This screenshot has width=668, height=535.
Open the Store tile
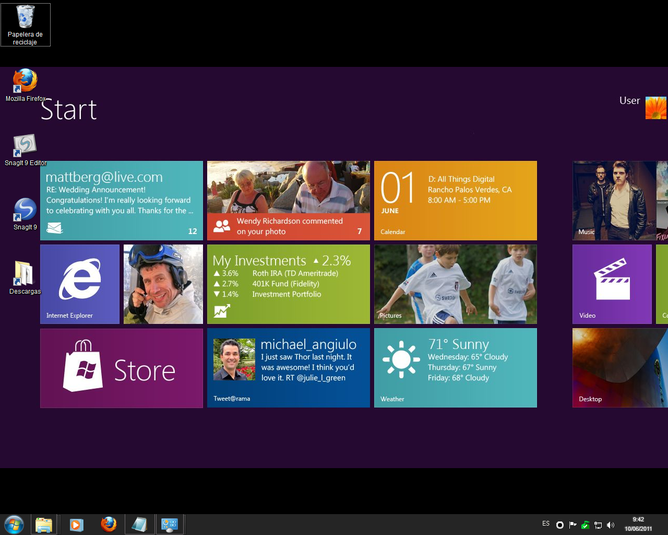tap(121, 368)
